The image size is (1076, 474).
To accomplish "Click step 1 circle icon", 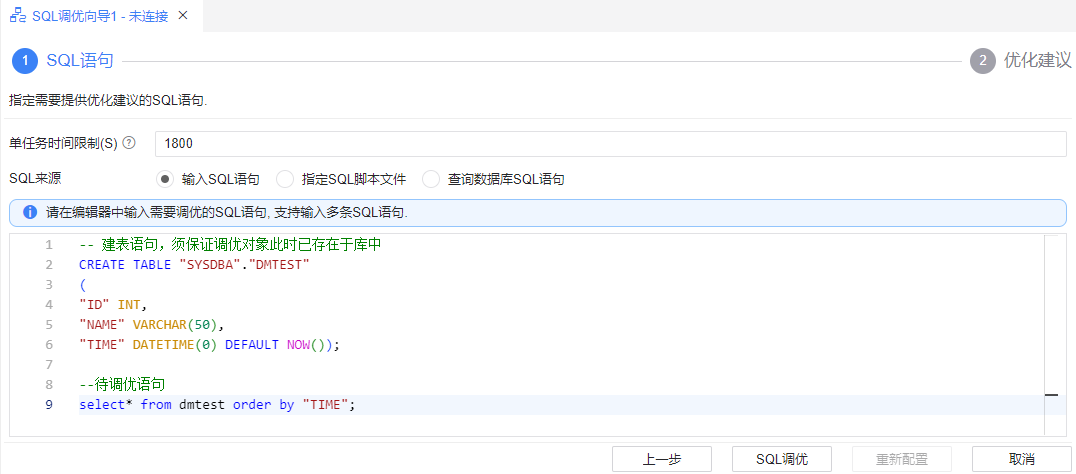I will [25, 61].
